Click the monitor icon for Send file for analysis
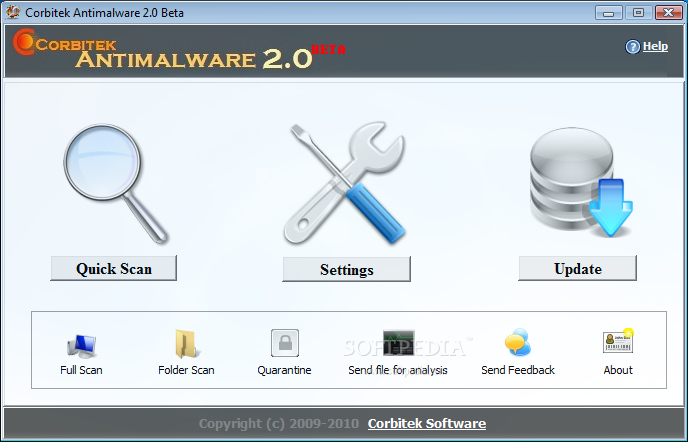The width and height of the screenshot is (688, 442). tap(398, 343)
